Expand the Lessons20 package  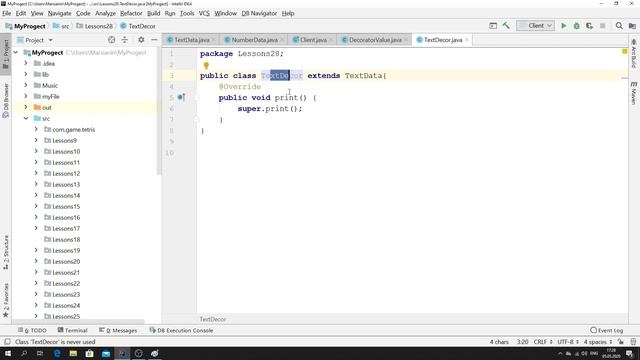click(x=36, y=261)
